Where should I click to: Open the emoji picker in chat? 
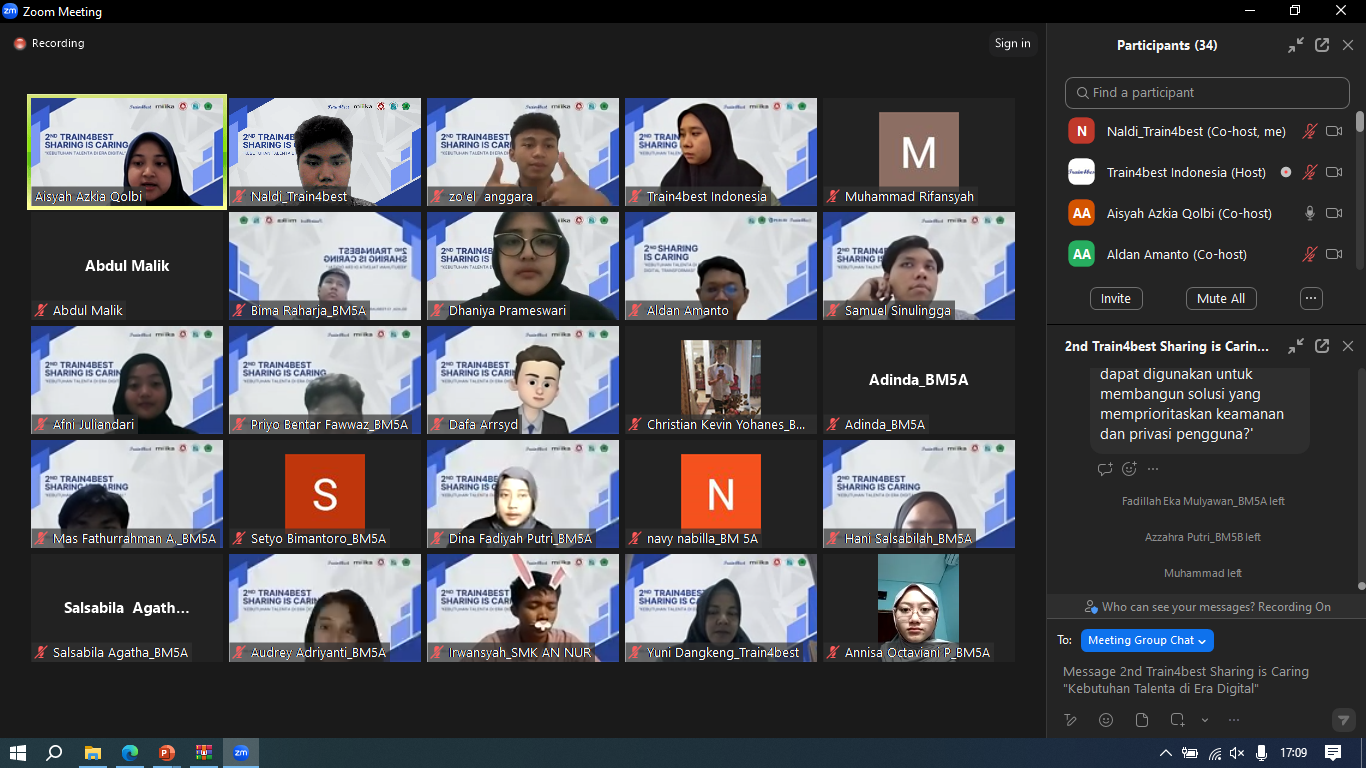1104,719
